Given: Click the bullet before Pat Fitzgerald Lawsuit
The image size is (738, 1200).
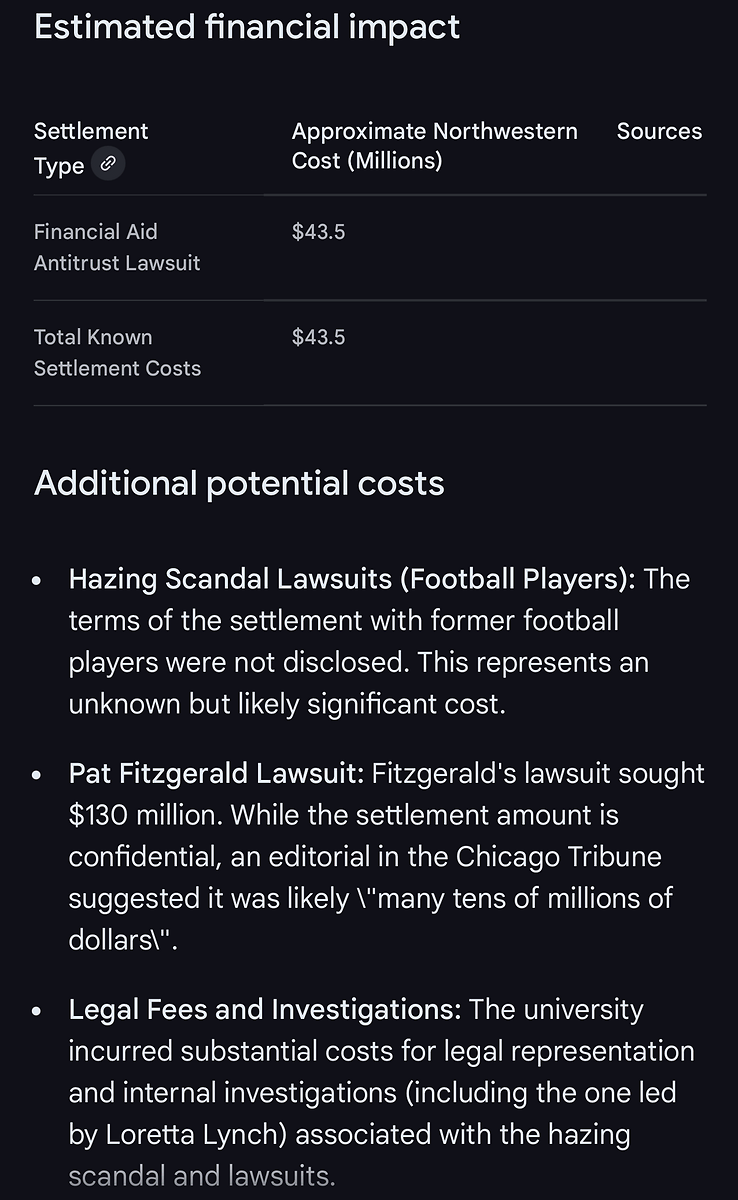Looking at the screenshot, I should tap(38, 774).
